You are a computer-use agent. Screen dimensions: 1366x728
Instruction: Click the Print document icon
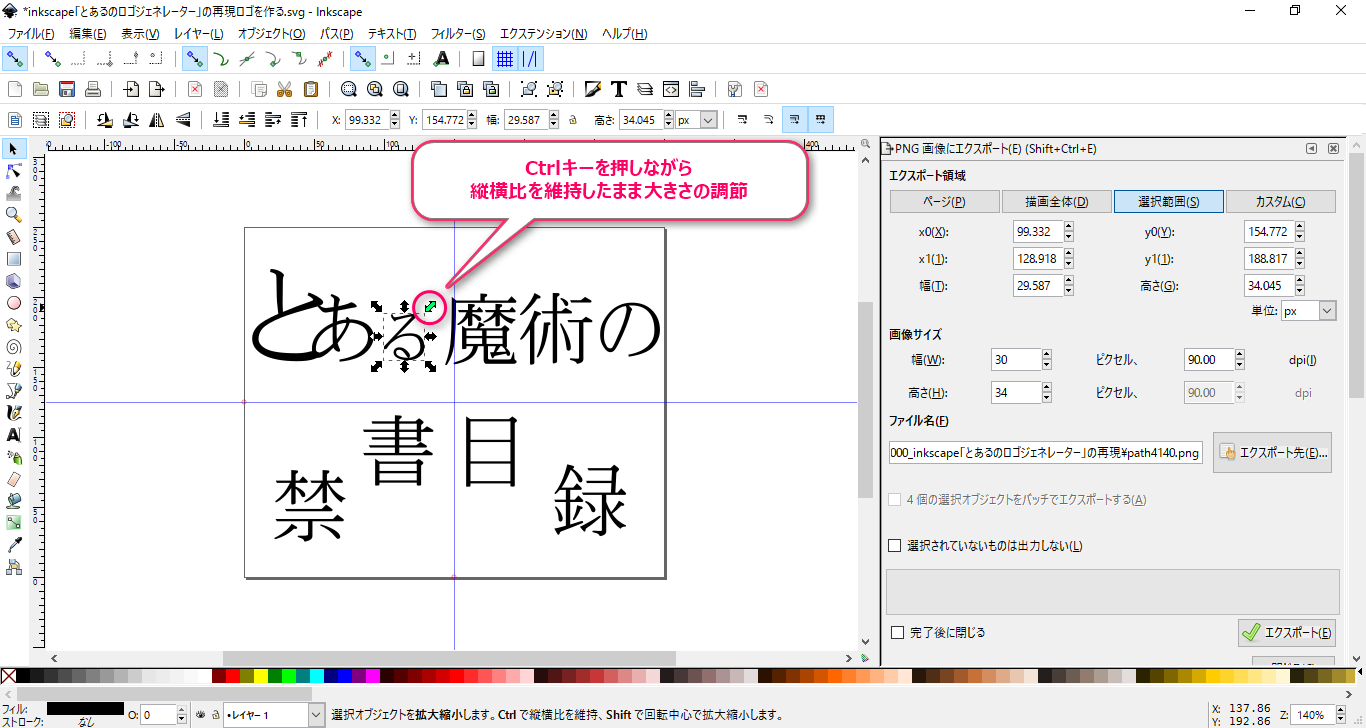[92, 89]
